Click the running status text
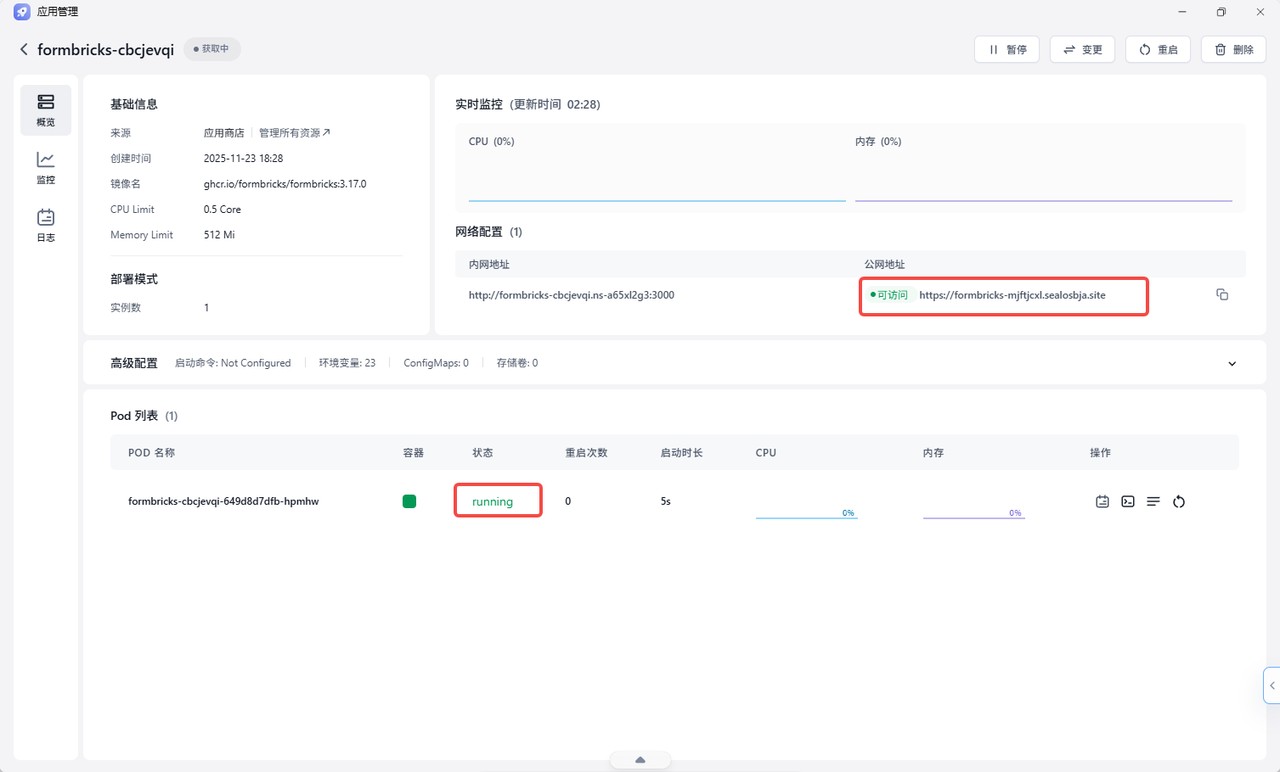Screen dimensions: 1280x772 (493, 501)
